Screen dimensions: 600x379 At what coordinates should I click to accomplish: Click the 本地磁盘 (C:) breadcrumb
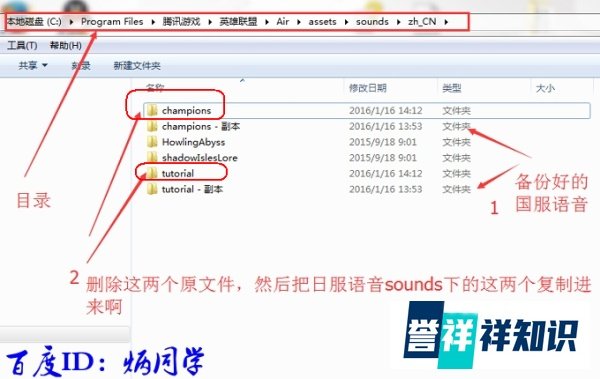click(x=34, y=21)
